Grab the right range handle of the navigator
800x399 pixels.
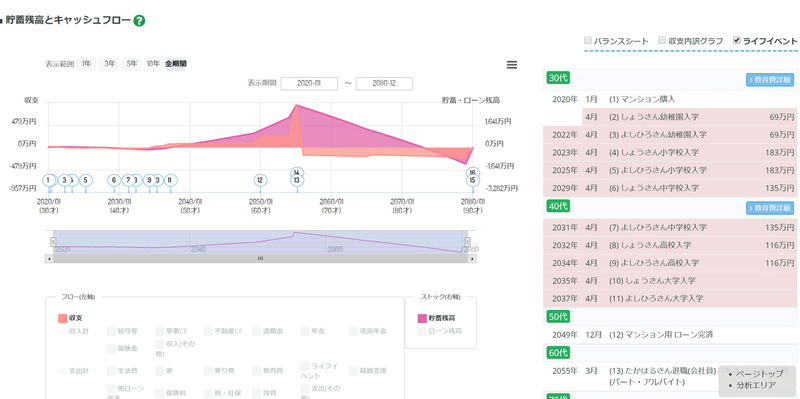467,242
